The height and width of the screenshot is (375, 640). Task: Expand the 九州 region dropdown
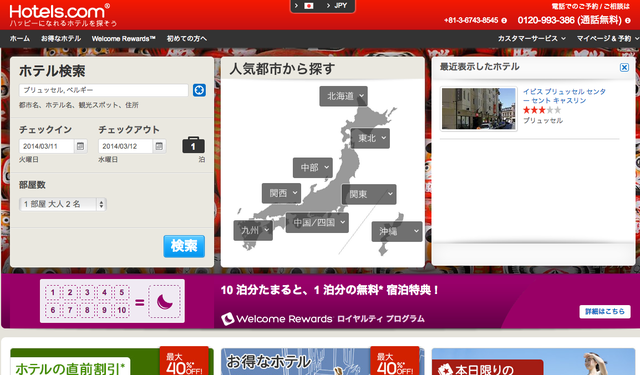click(253, 231)
